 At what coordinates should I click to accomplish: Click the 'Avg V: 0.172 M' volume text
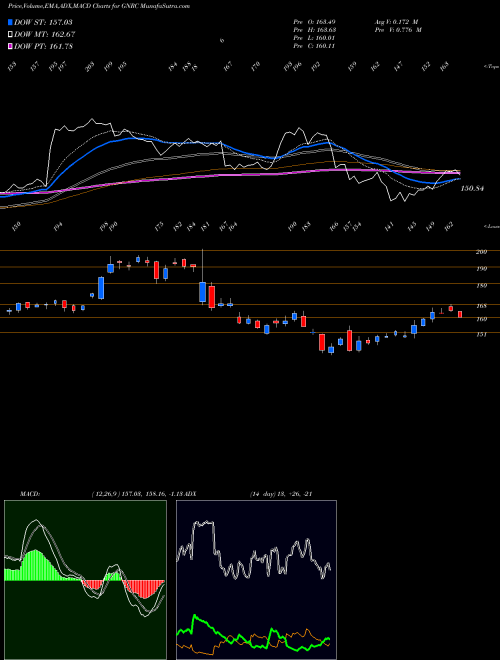point(396,21)
